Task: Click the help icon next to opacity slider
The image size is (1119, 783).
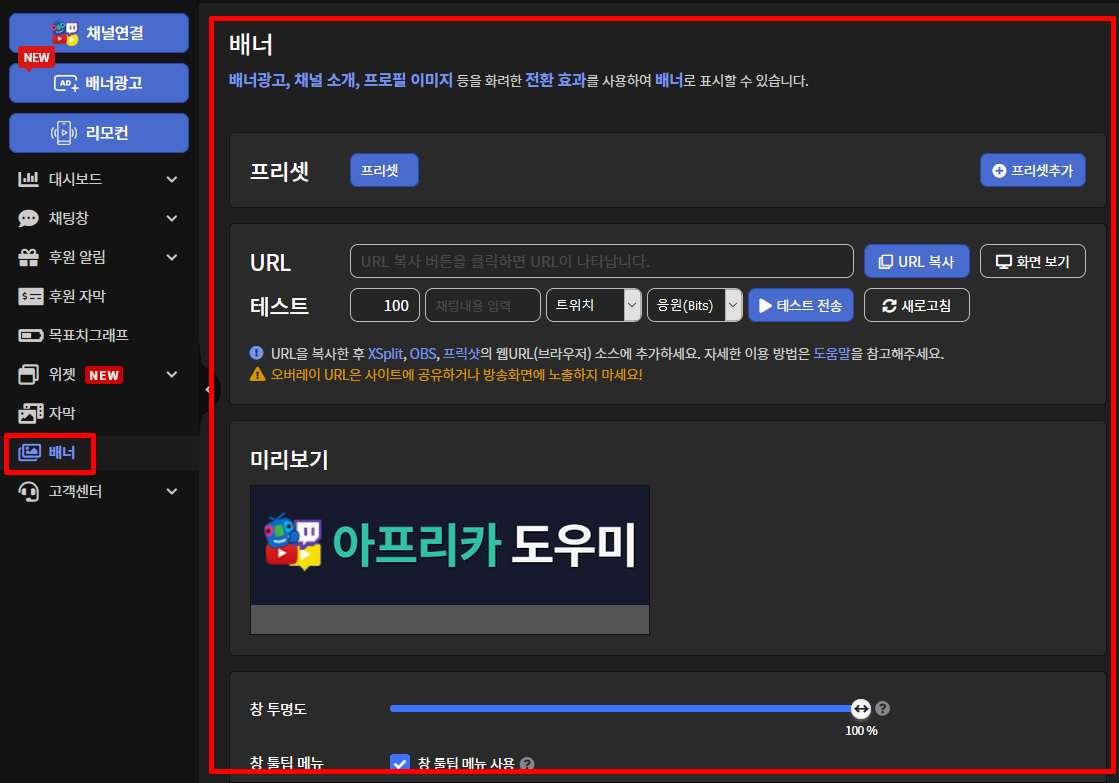Action: click(x=883, y=709)
